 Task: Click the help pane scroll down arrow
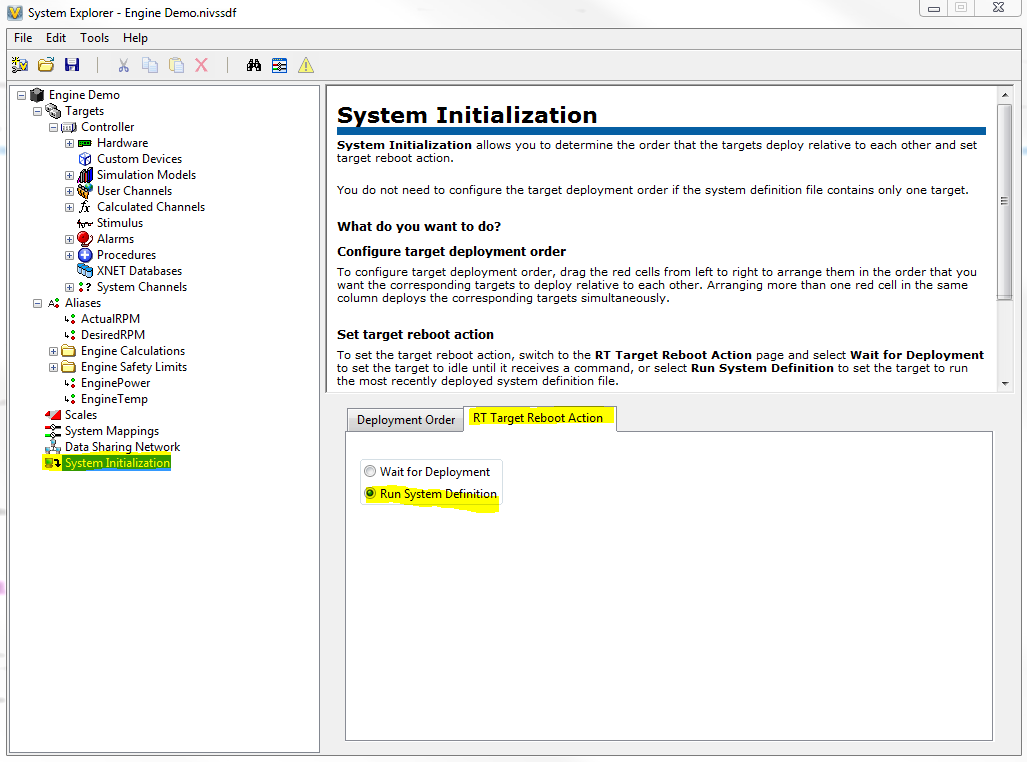[x=1005, y=384]
